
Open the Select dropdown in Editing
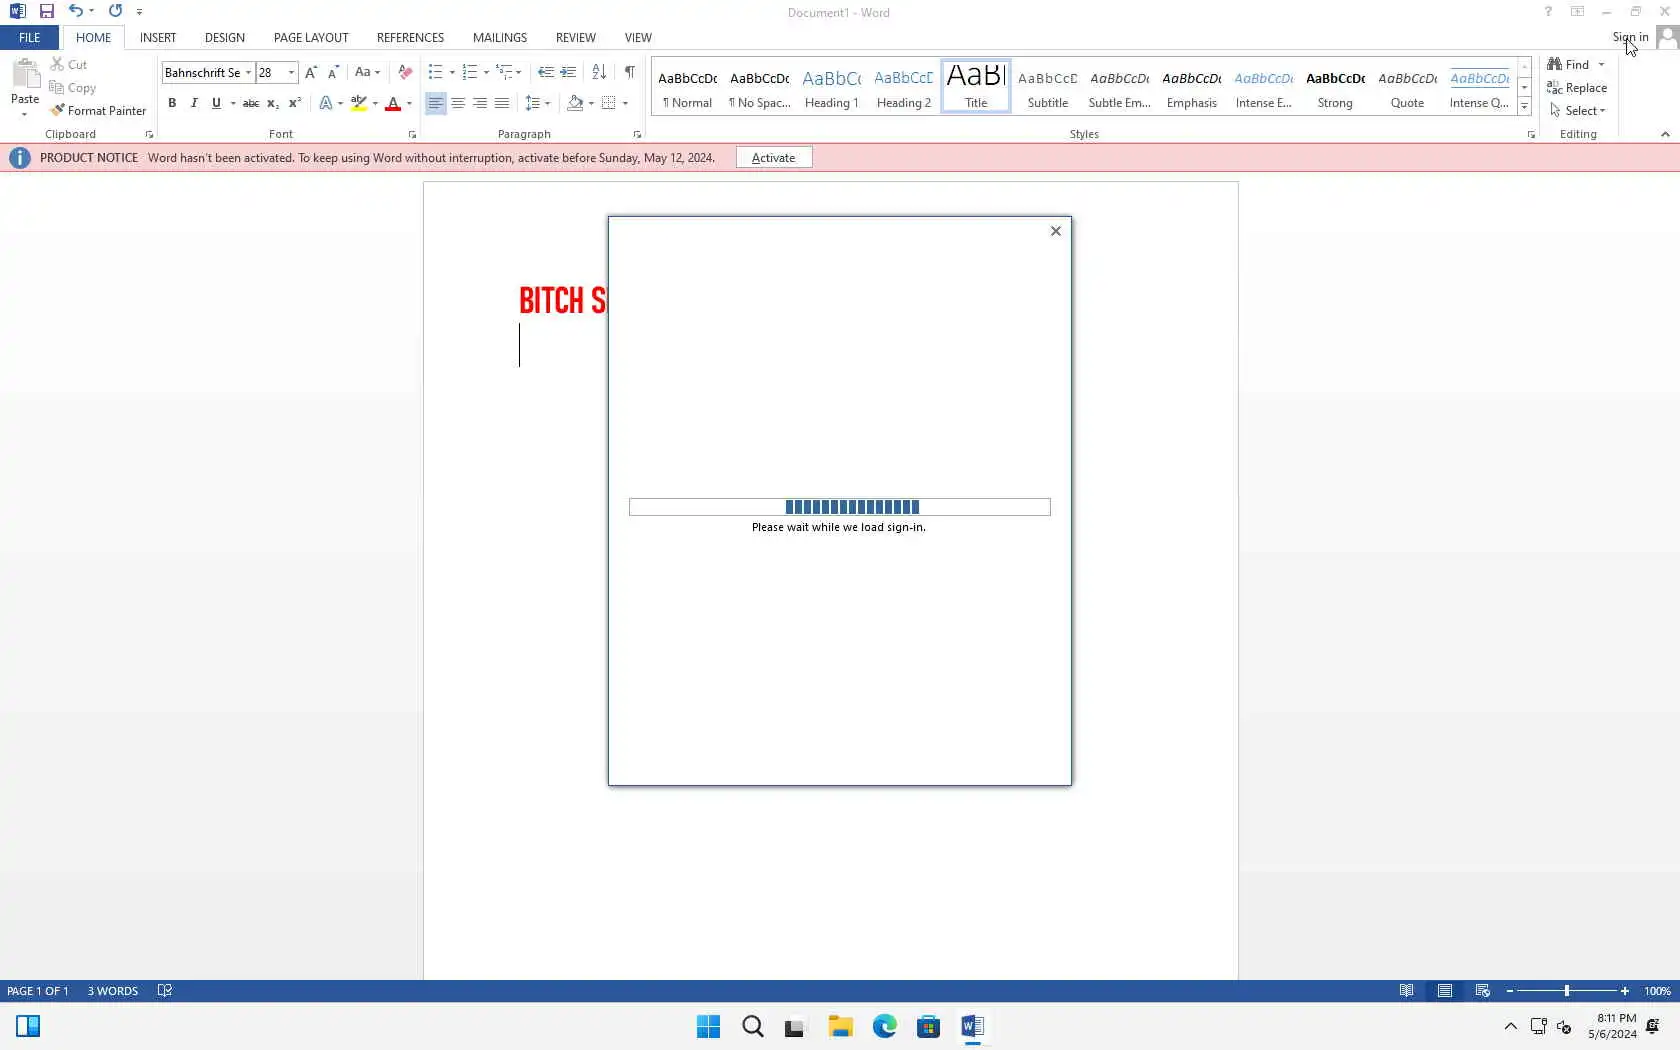pyautogui.click(x=1577, y=111)
